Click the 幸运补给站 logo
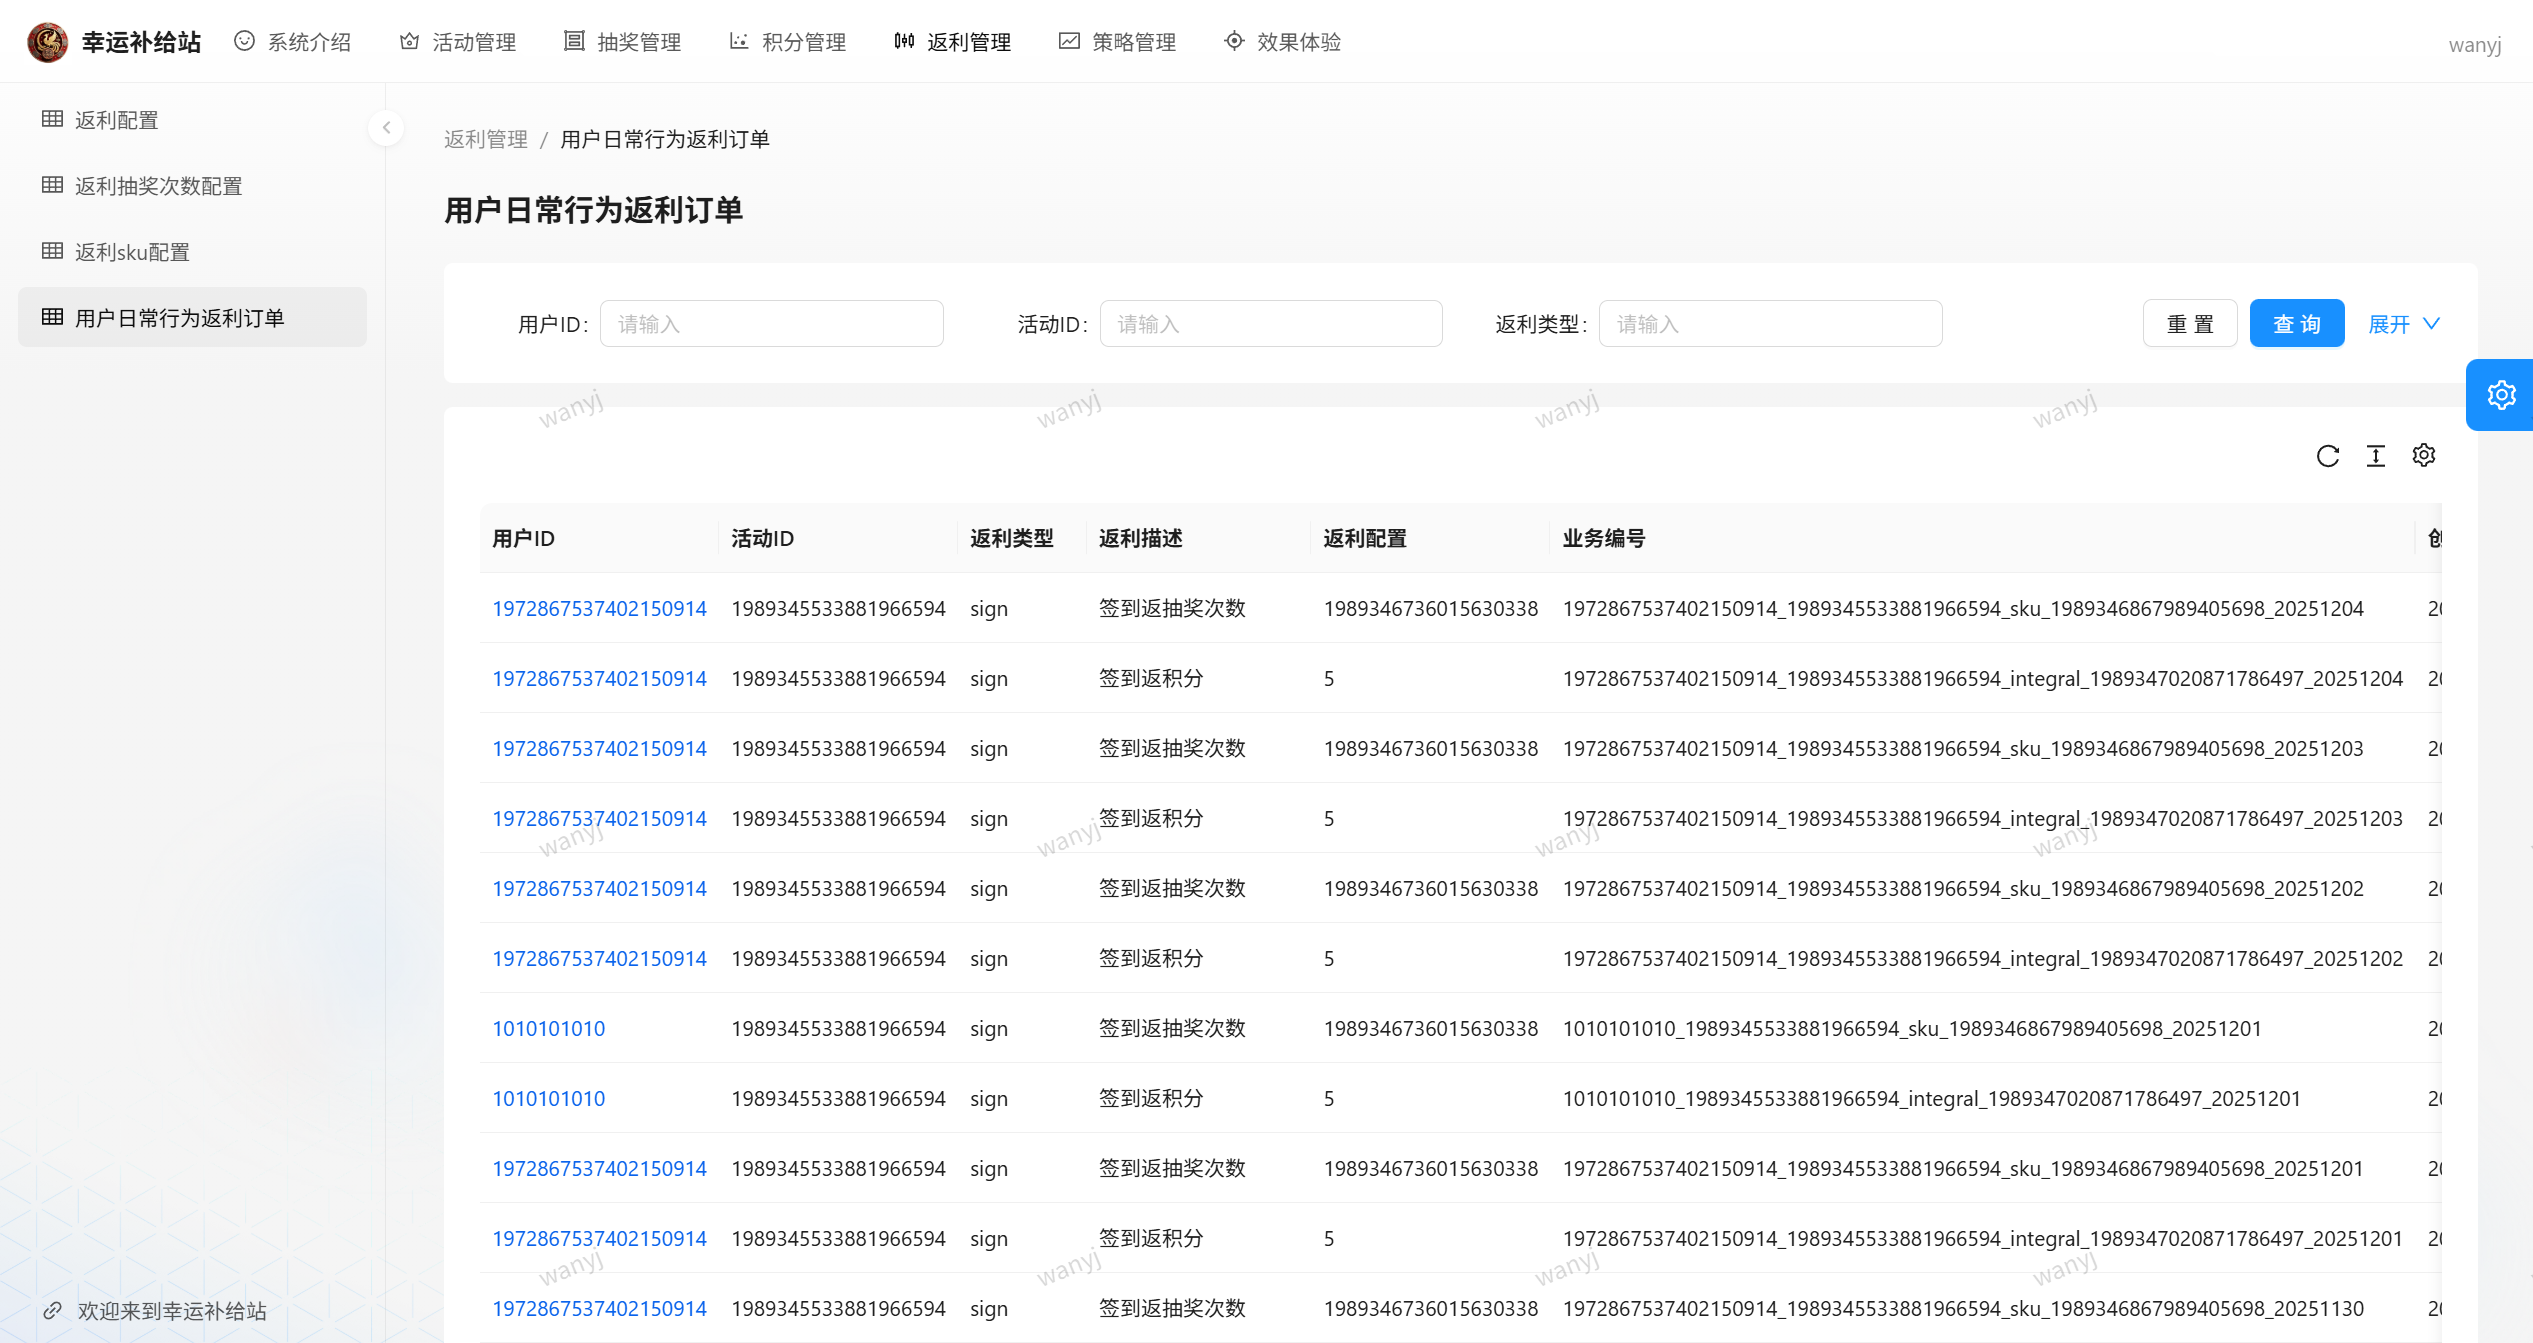Image resolution: width=2533 pixels, height=1343 pixels. pos(47,42)
